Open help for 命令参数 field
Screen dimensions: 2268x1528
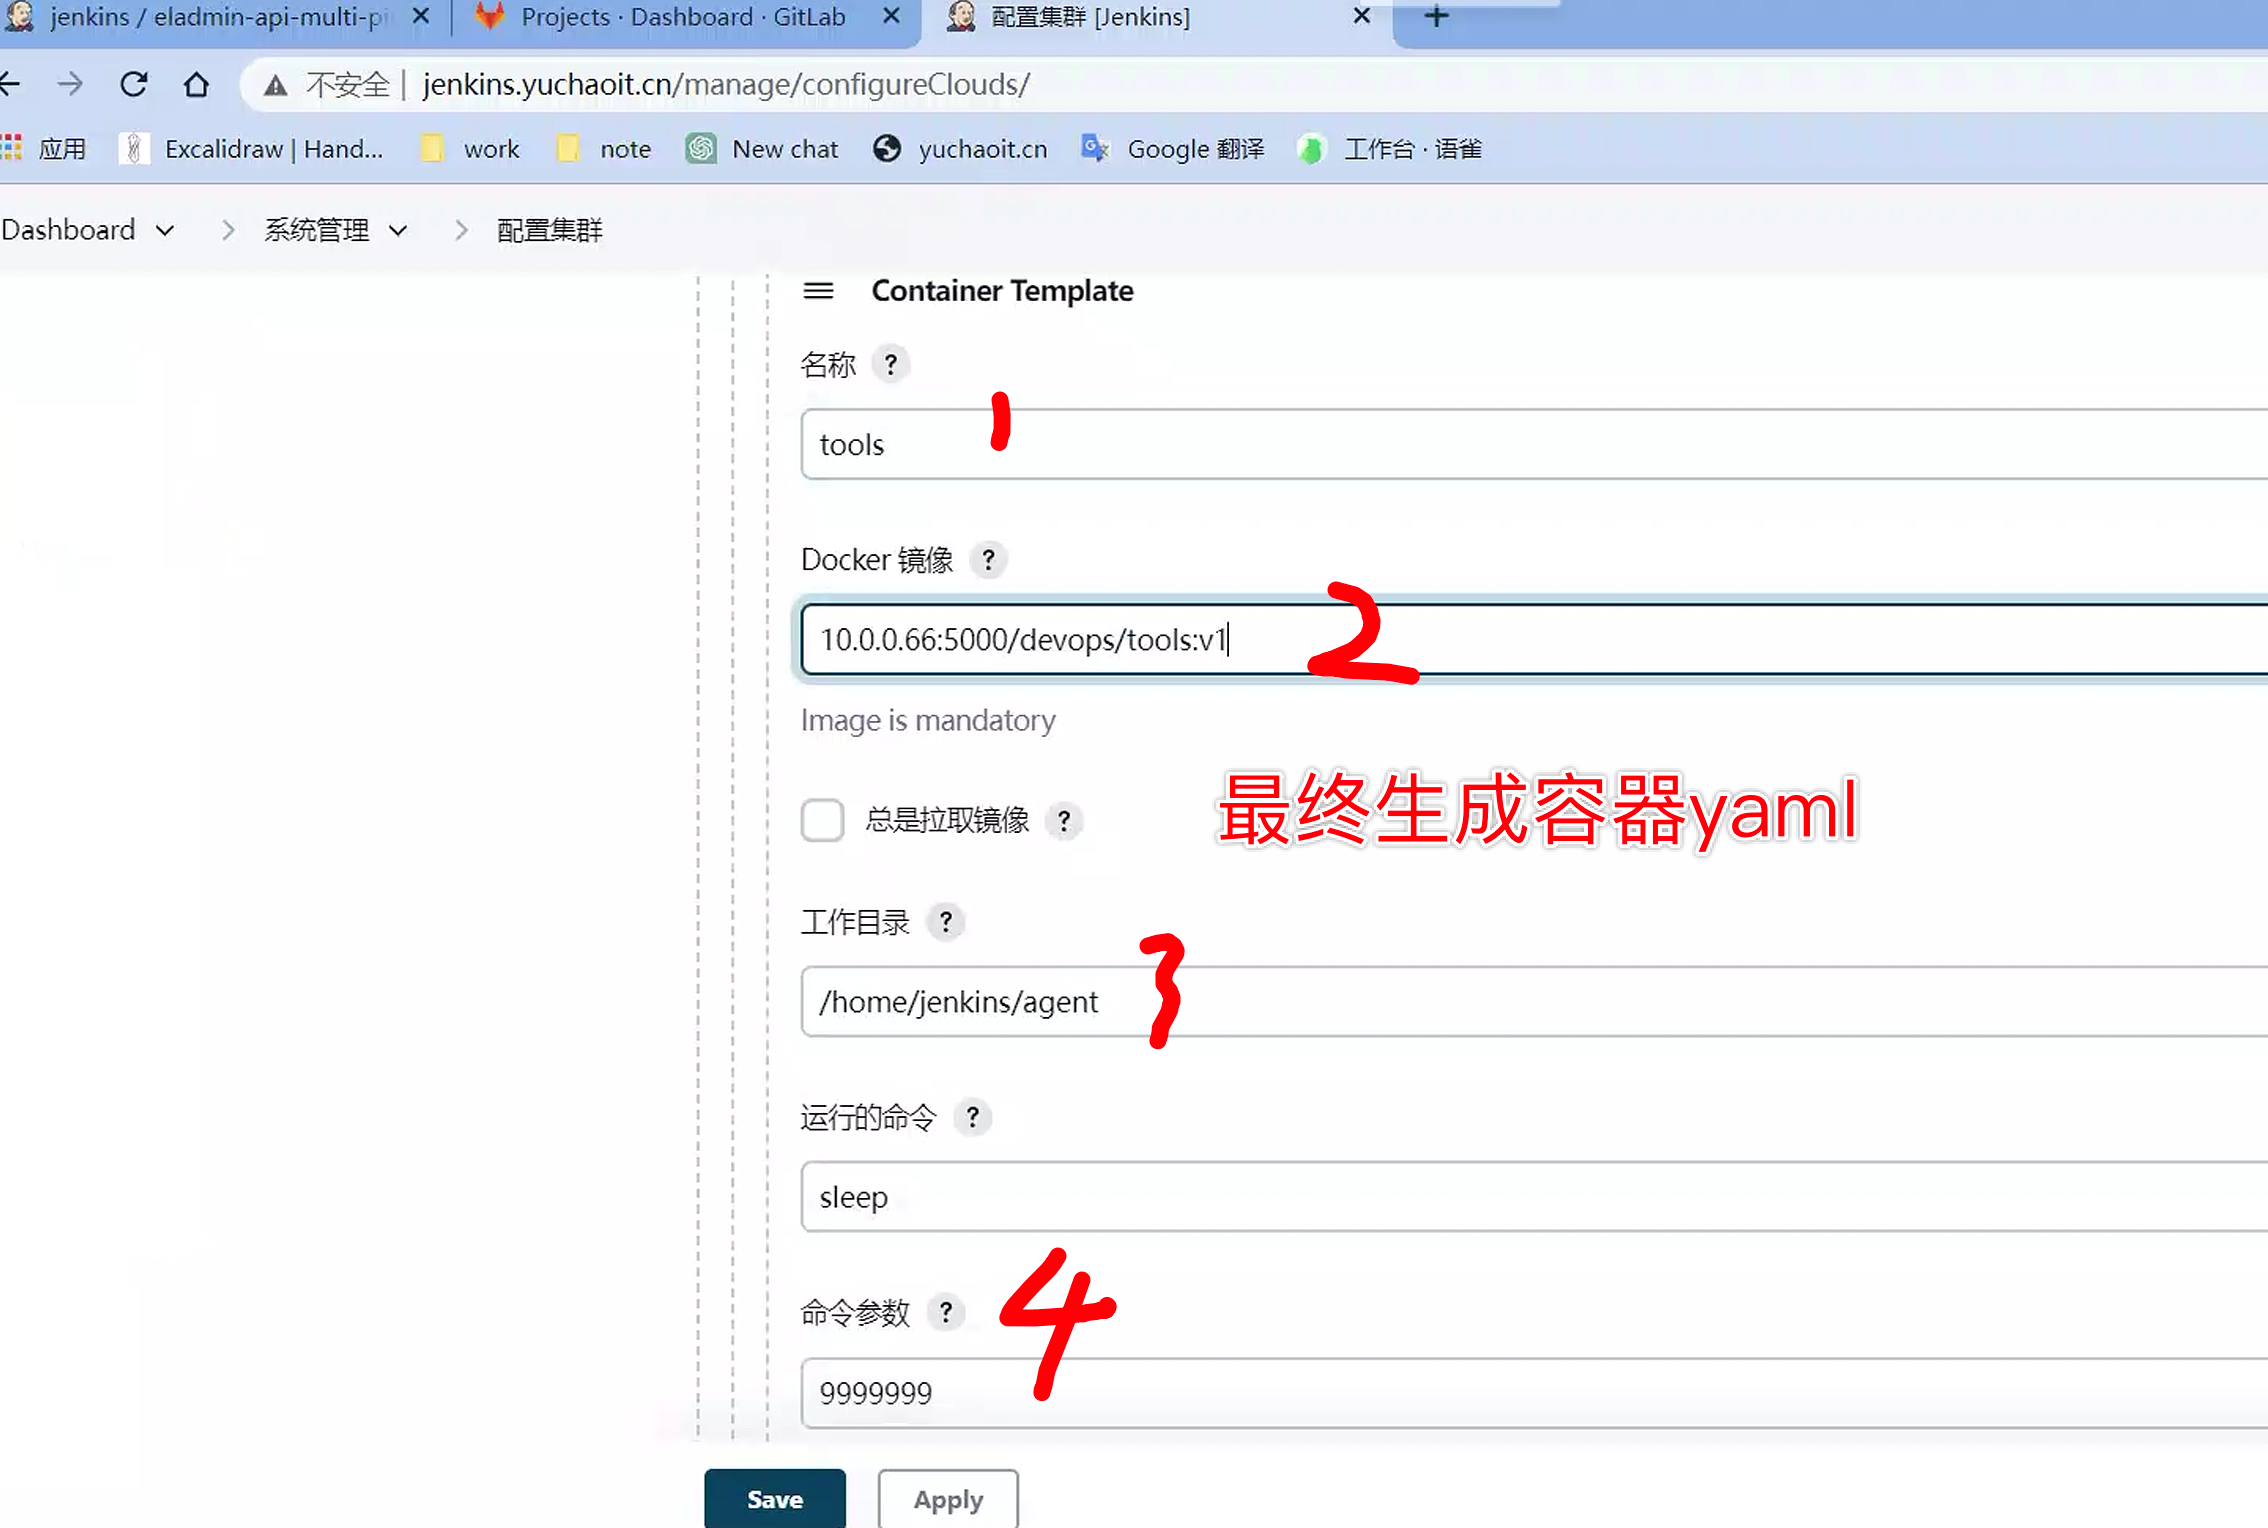tap(945, 1311)
